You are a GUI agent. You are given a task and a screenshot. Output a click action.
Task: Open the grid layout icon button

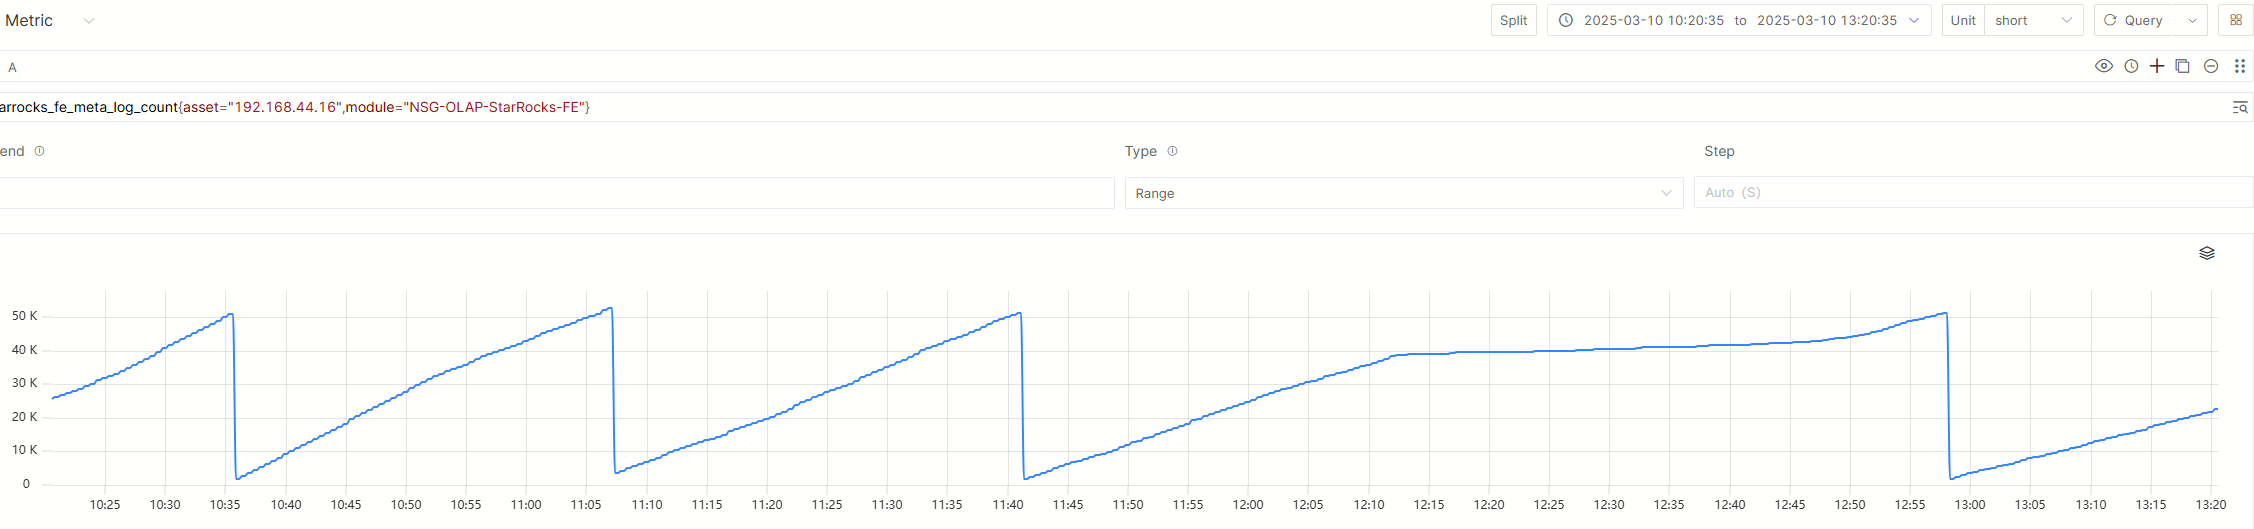2236,20
